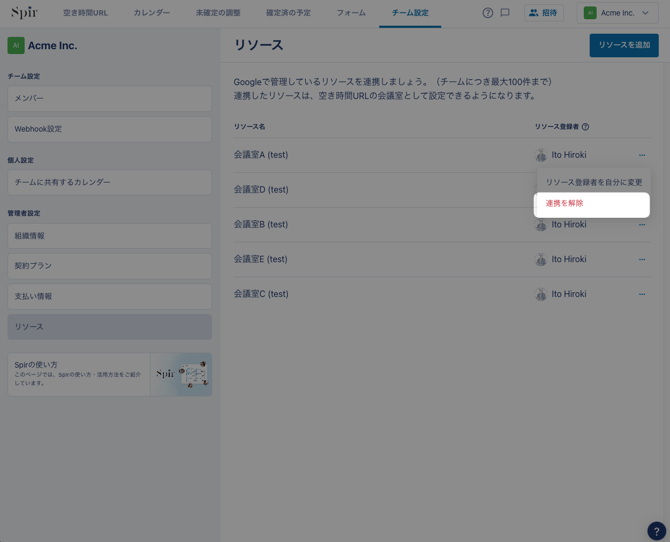Open three-dot menu for 会議室C (test)
The image size is (670, 542).
pyautogui.click(x=642, y=294)
